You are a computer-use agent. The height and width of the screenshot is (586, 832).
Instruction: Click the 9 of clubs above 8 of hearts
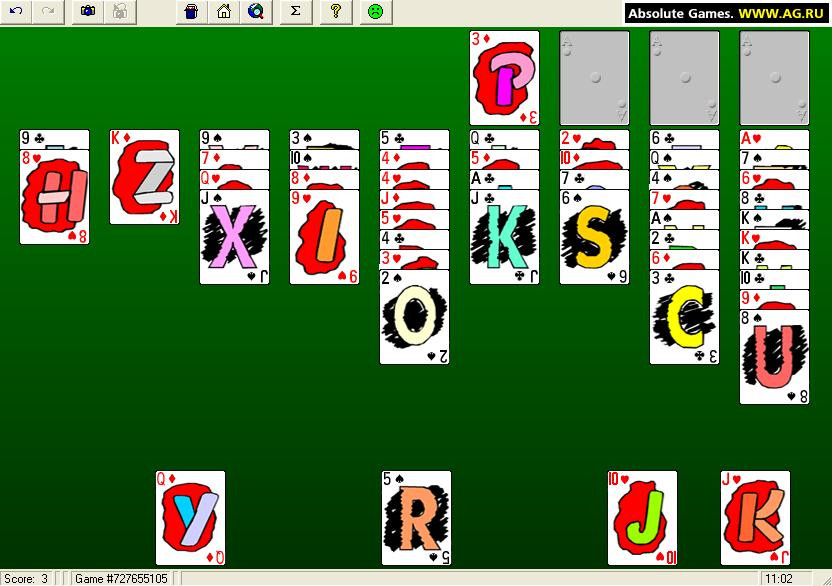click(x=54, y=140)
